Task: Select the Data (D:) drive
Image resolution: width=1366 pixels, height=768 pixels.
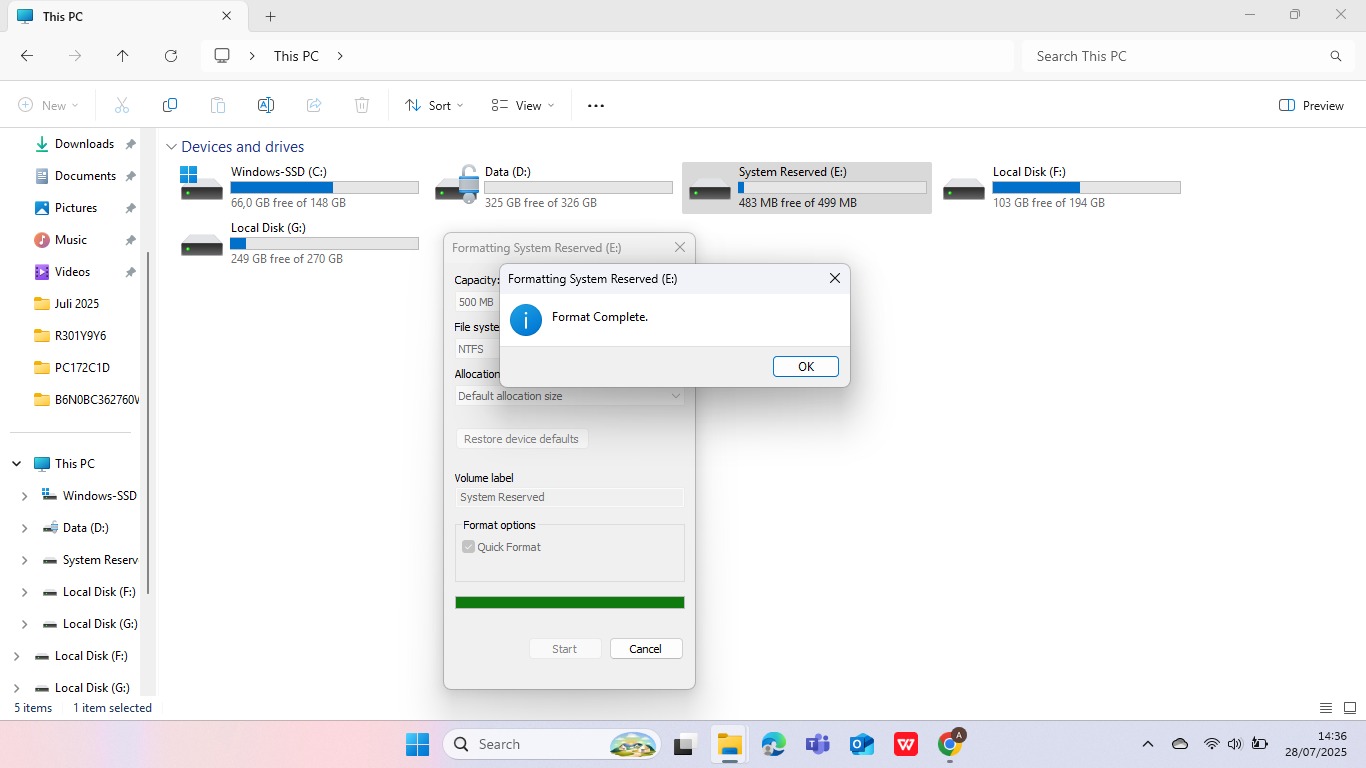Action: pos(553,187)
